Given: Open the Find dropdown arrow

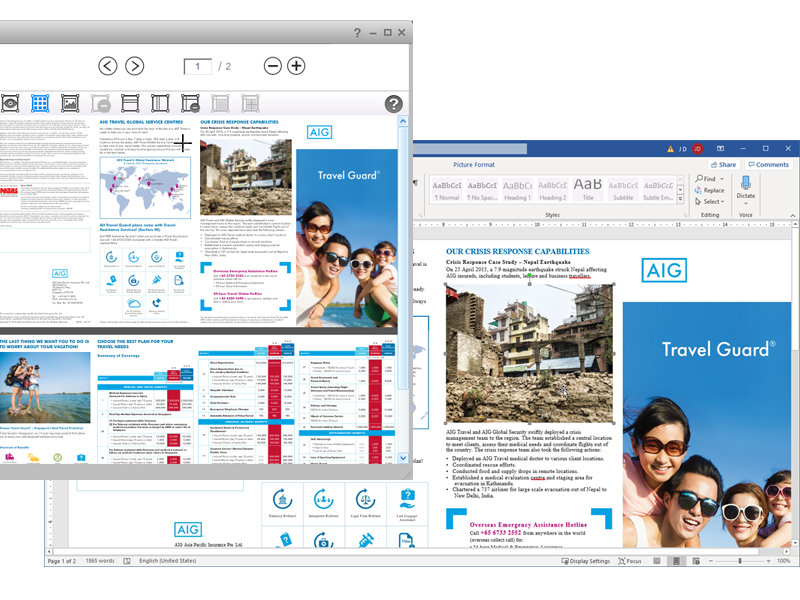Looking at the screenshot, I should [722, 179].
